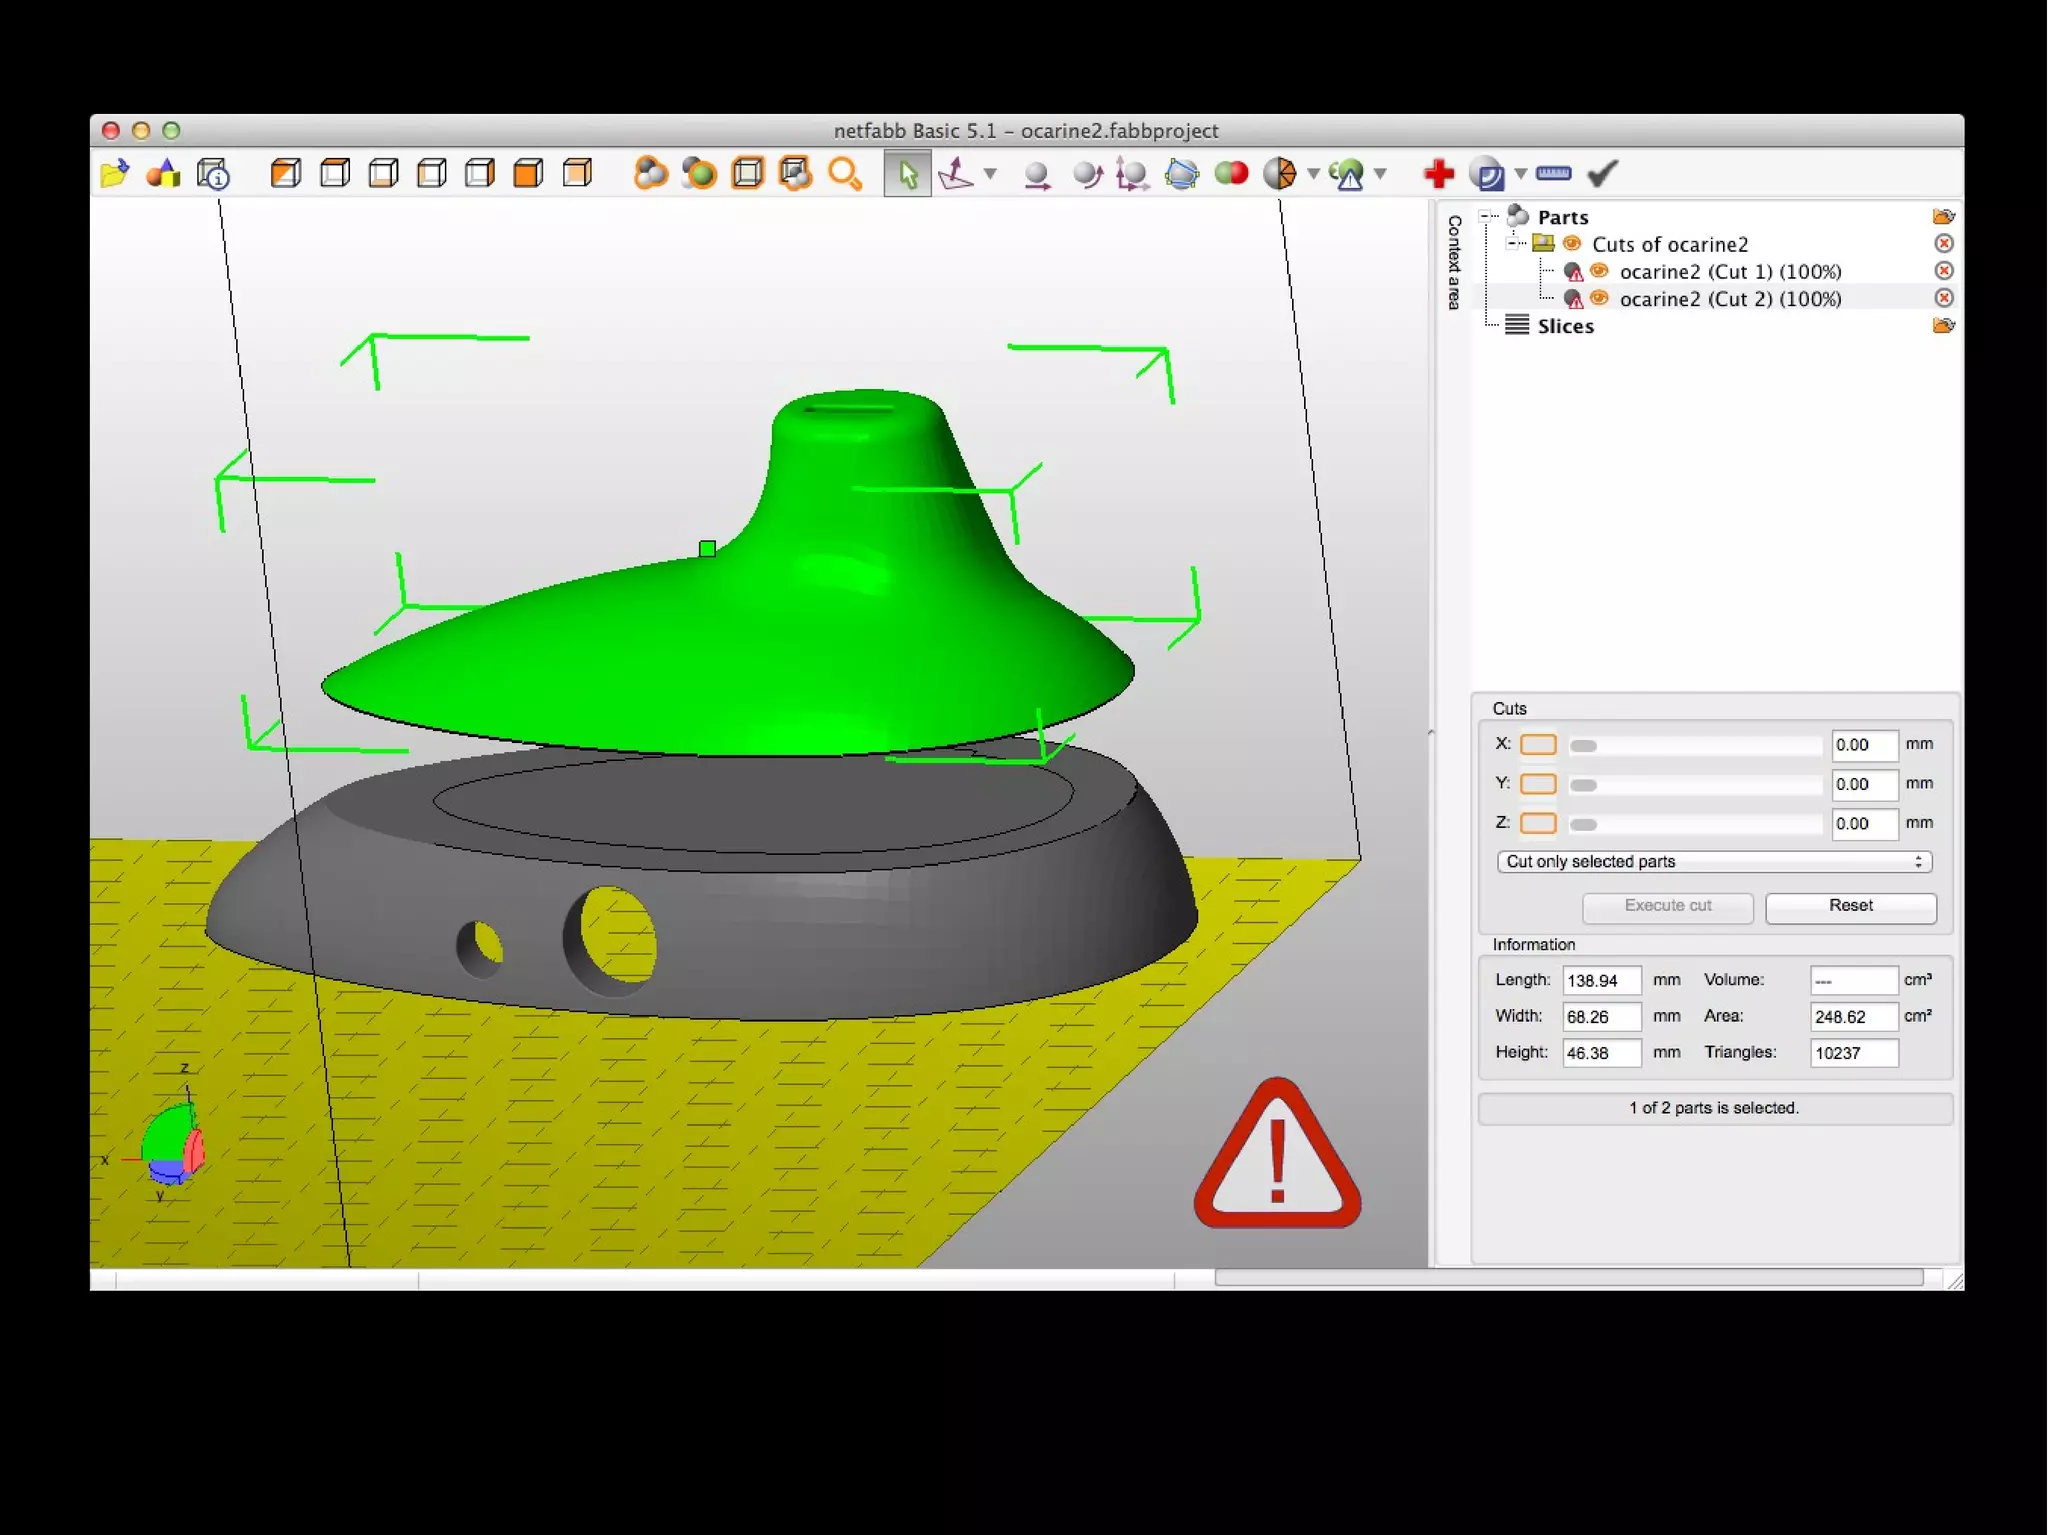
Task: Toggle eye icon for Cuts of ocarine2
Action: coord(1572,244)
